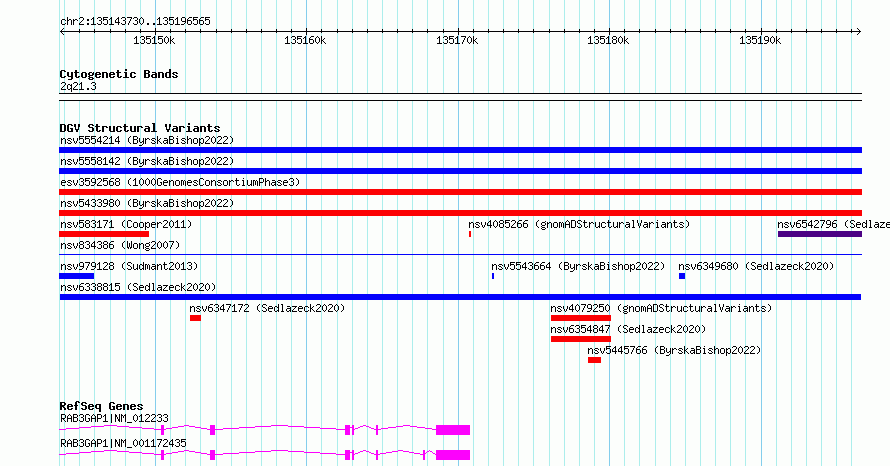The width and height of the screenshot is (890, 466).
Task: Click red bar under nsv5433980
Action: 460,213
